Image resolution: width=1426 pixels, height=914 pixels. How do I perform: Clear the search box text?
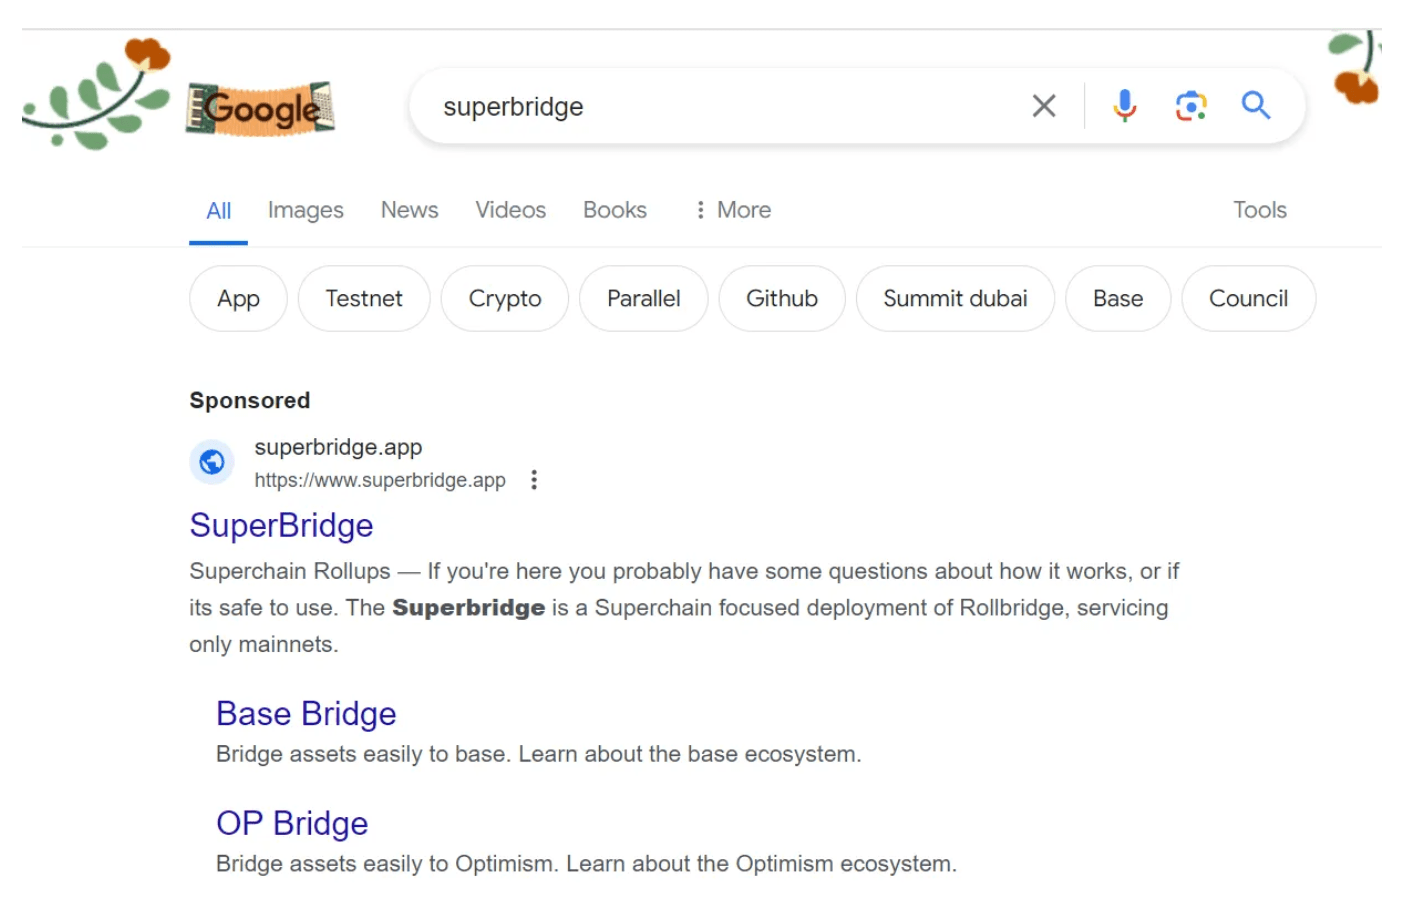(x=1043, y=106)
